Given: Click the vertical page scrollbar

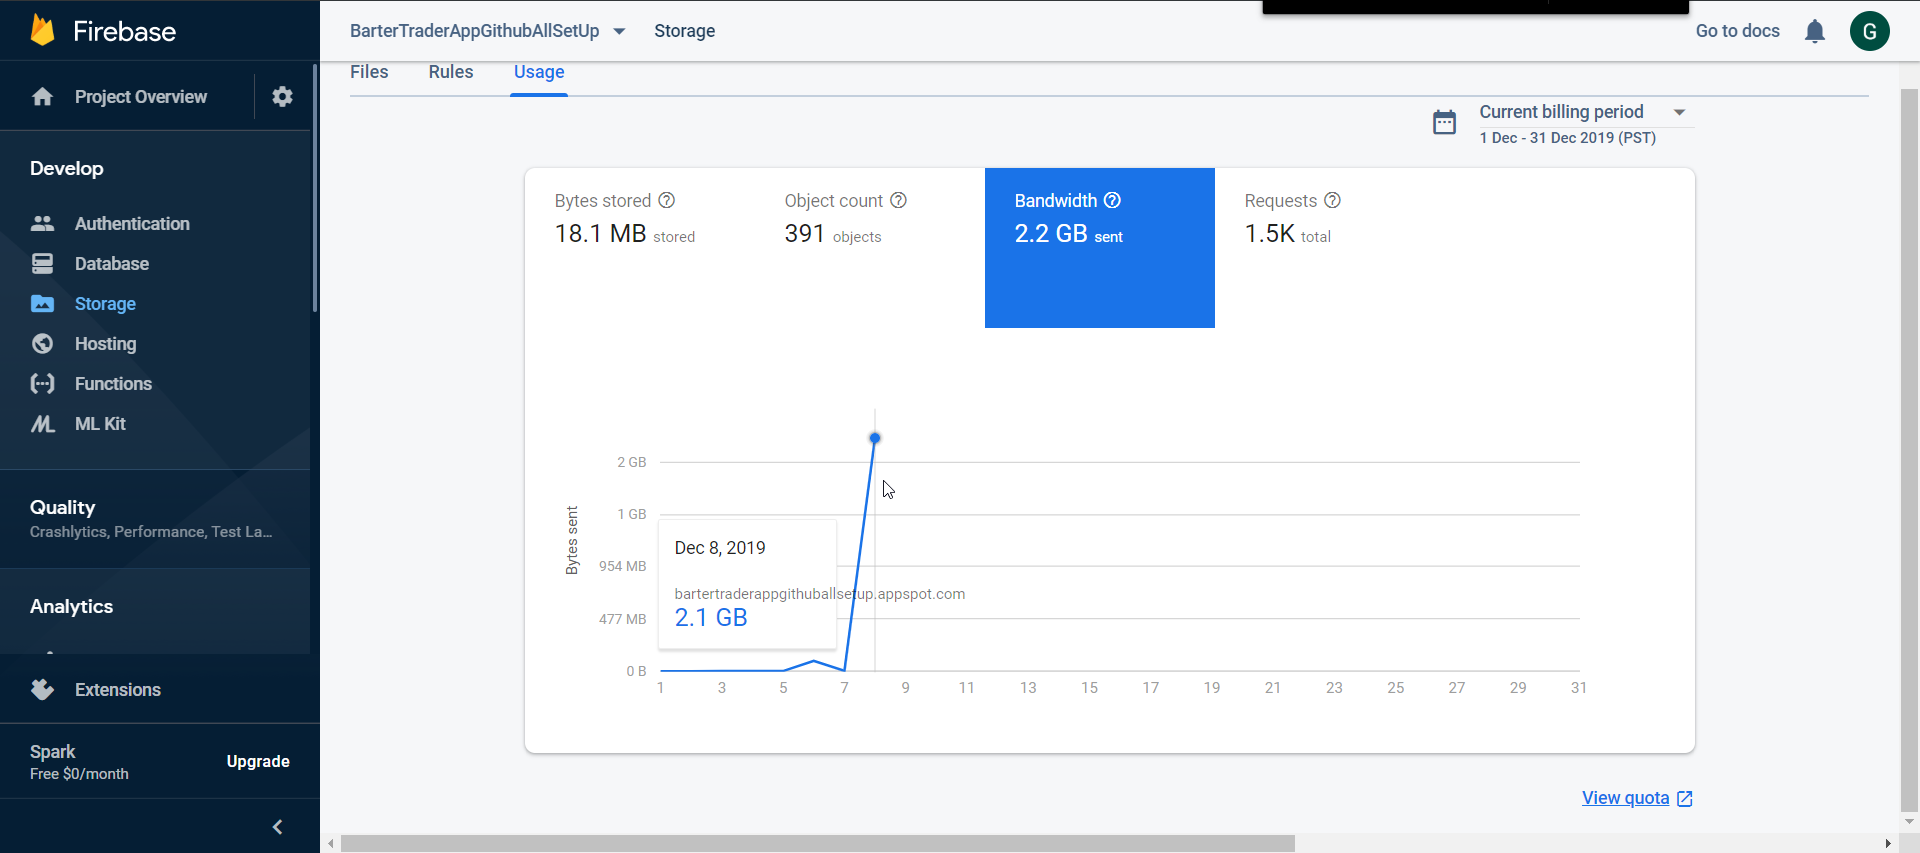Looking at the screenshot, I should click(x=1909, y=450).
